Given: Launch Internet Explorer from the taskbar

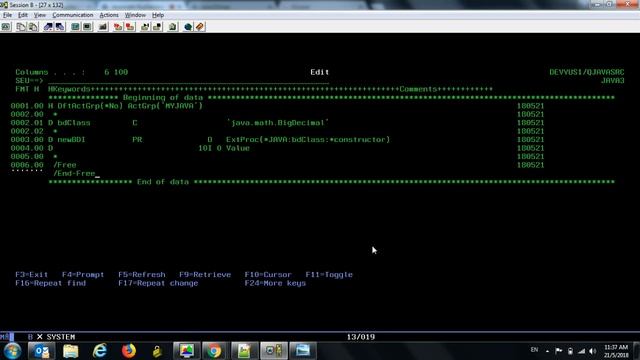Looking at the screenshot, I should coord(100,351).
